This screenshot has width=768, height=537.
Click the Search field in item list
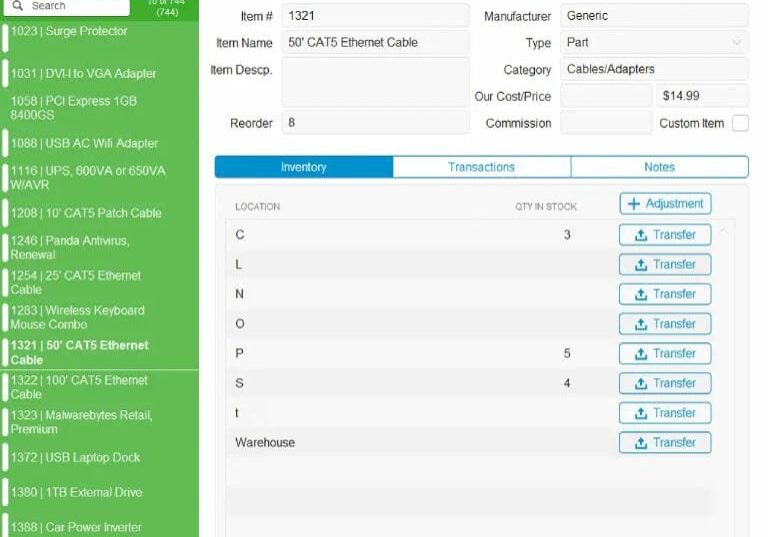tap(67, 6)
